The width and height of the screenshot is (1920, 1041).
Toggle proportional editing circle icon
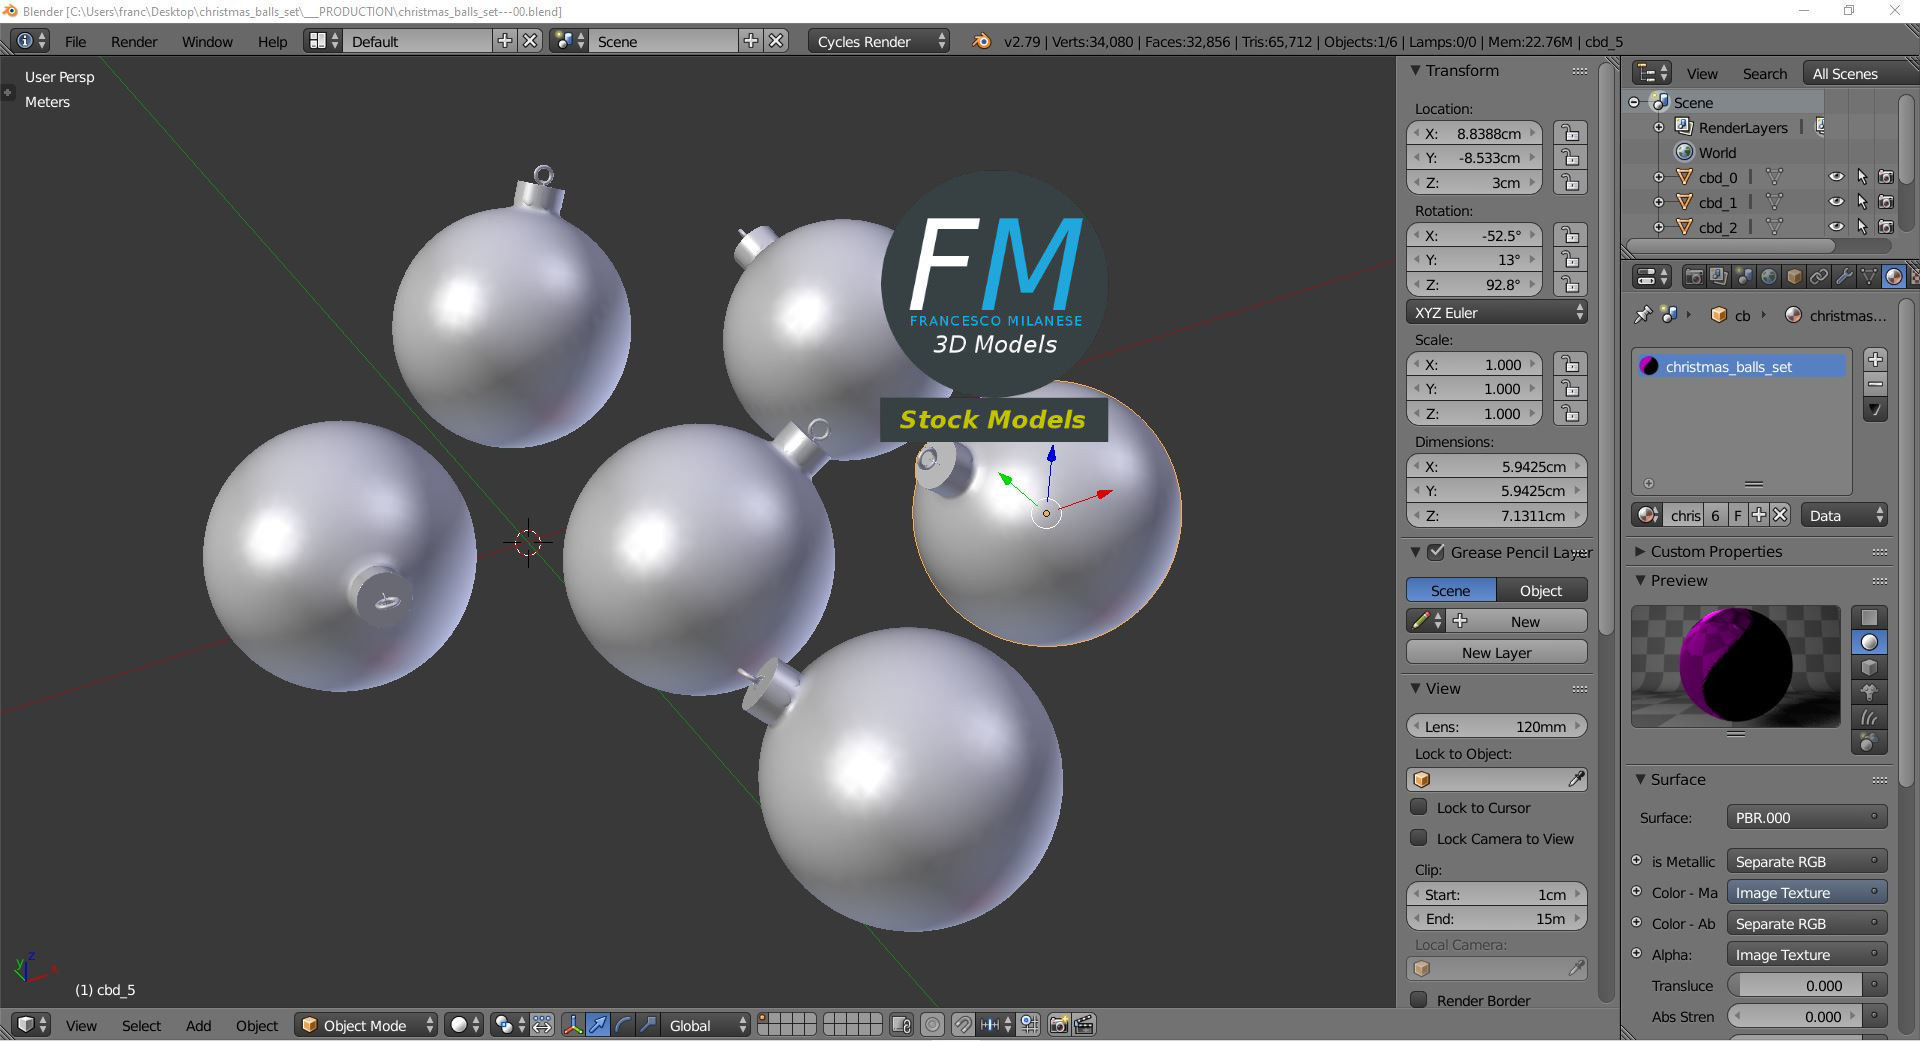pyautogui.click(x=932, y=1025)
